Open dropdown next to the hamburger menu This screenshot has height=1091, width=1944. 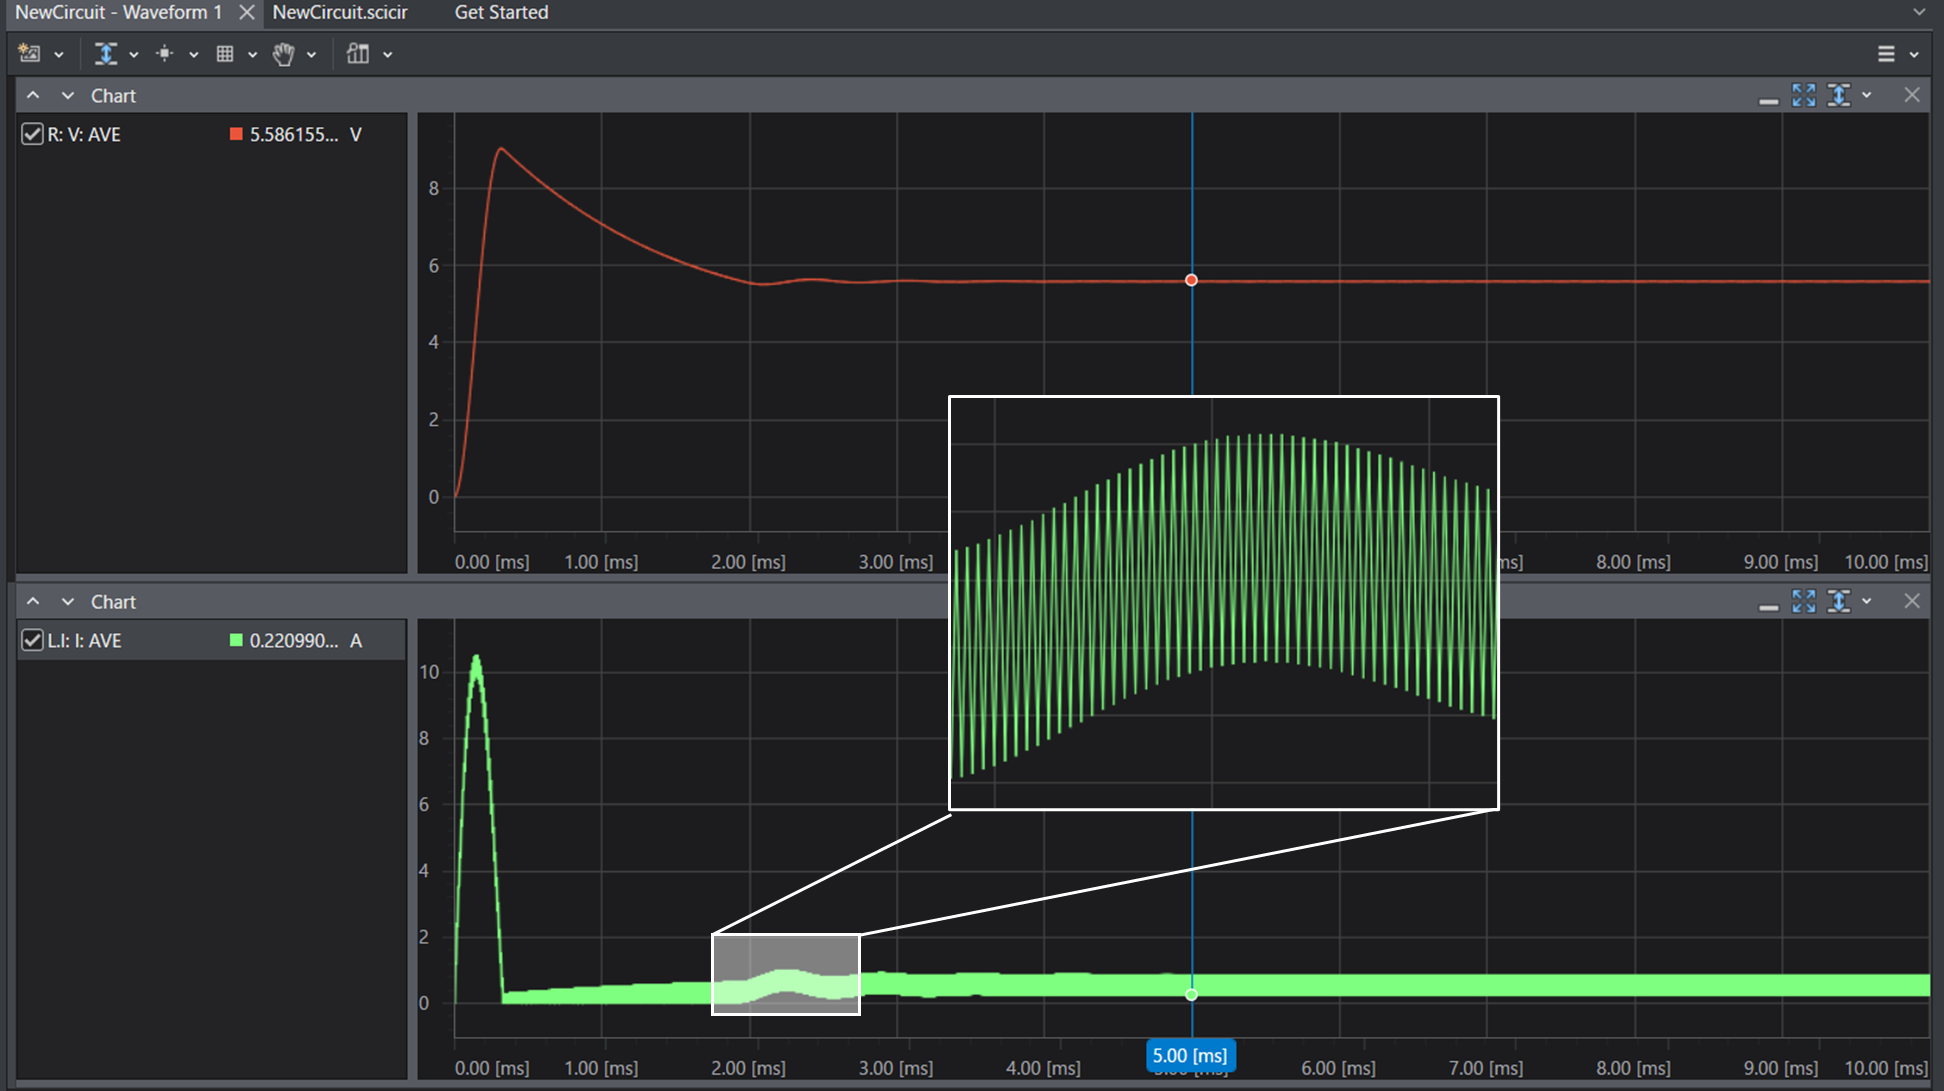(1914, 55)
